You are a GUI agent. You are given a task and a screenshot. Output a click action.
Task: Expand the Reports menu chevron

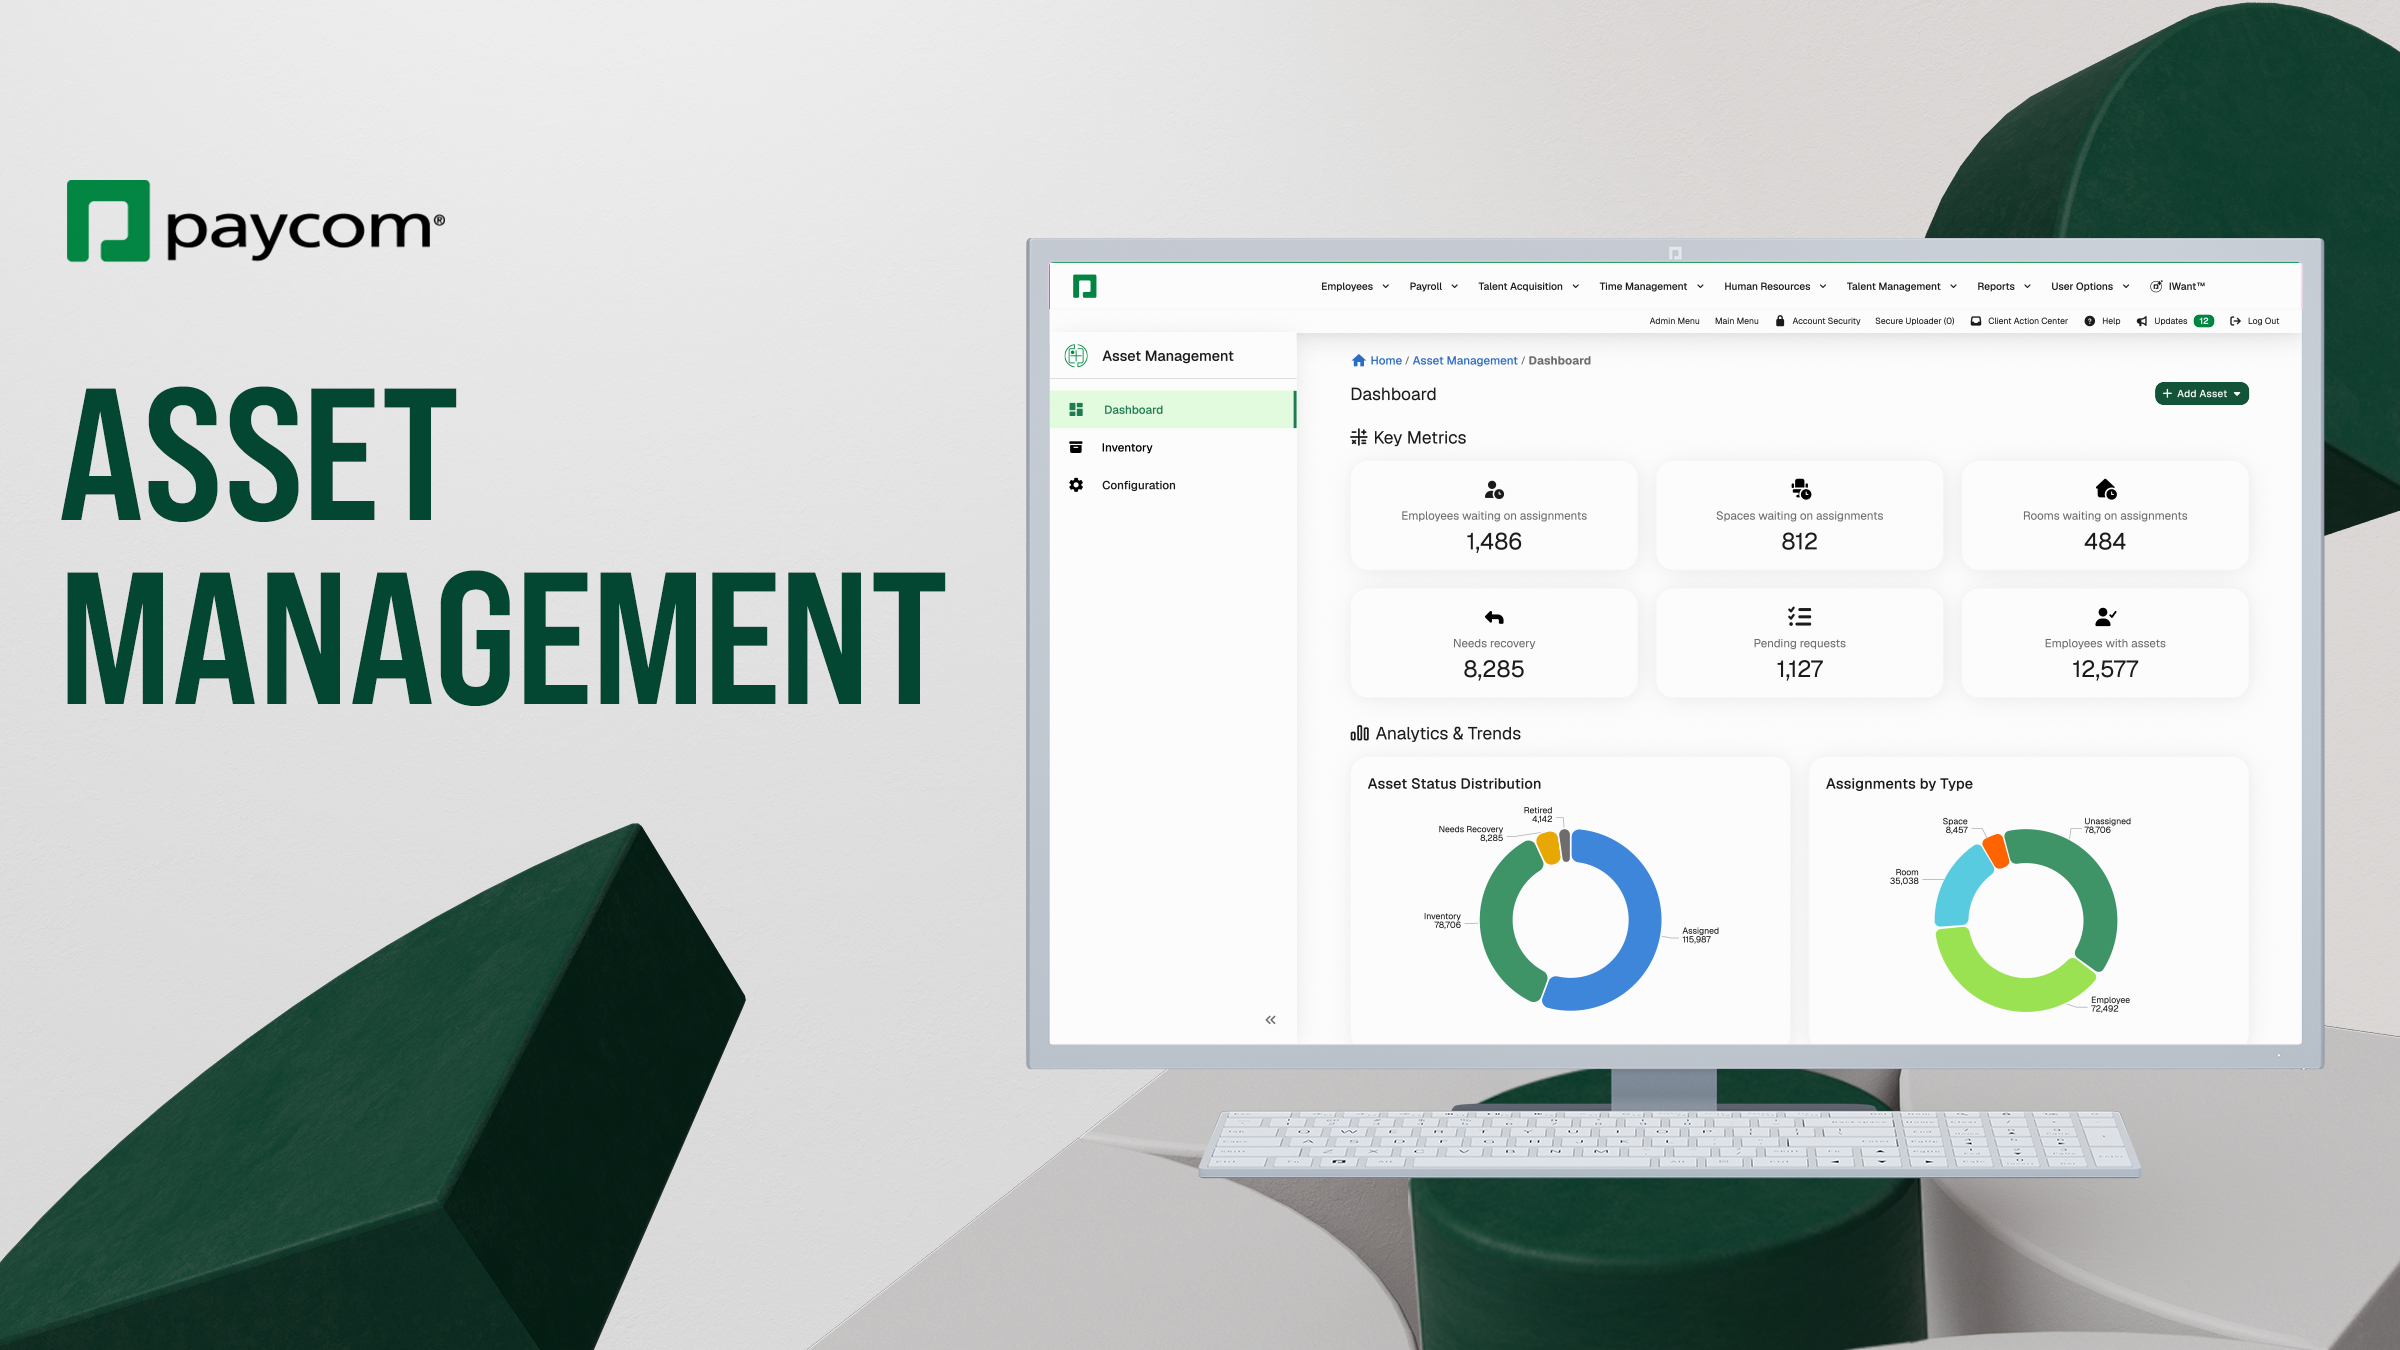tap(2028, 287)
